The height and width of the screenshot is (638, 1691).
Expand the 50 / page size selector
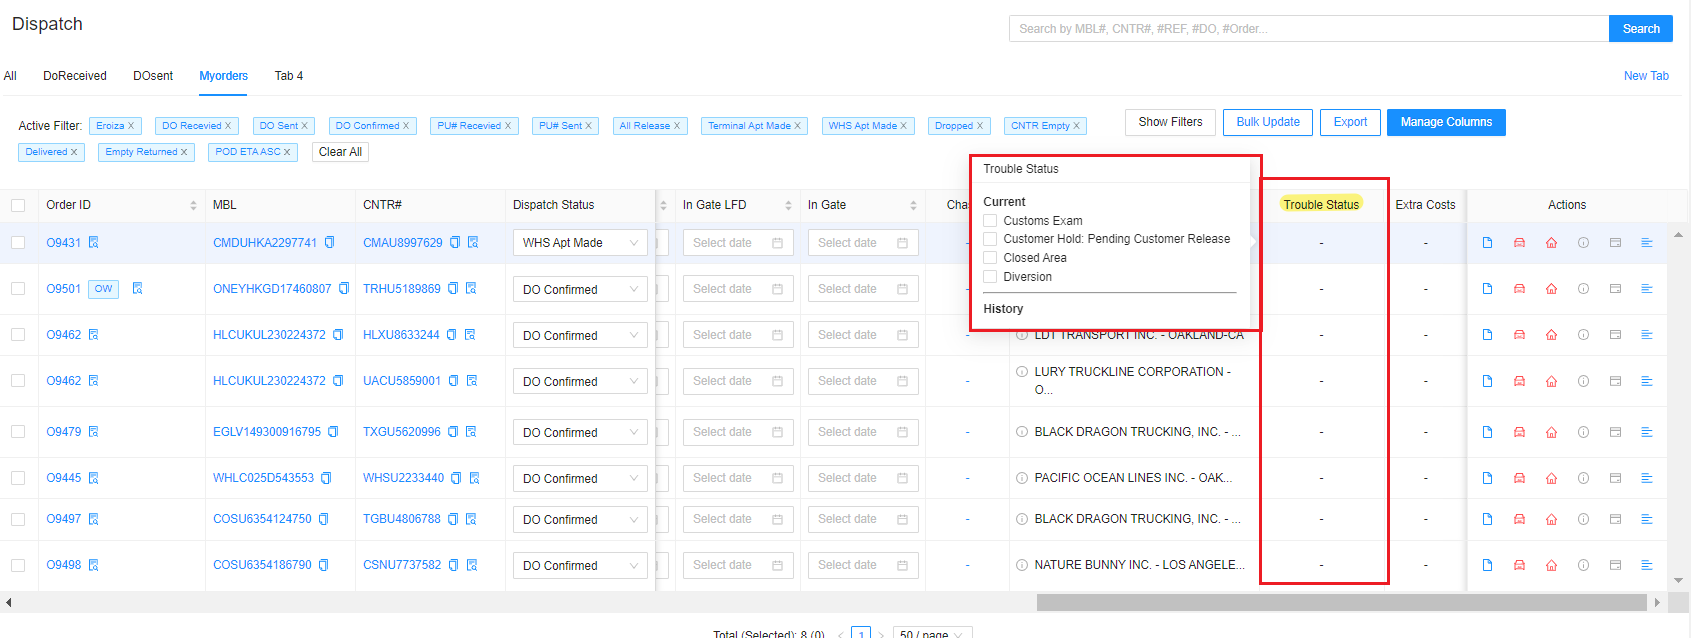pos(931,633)
